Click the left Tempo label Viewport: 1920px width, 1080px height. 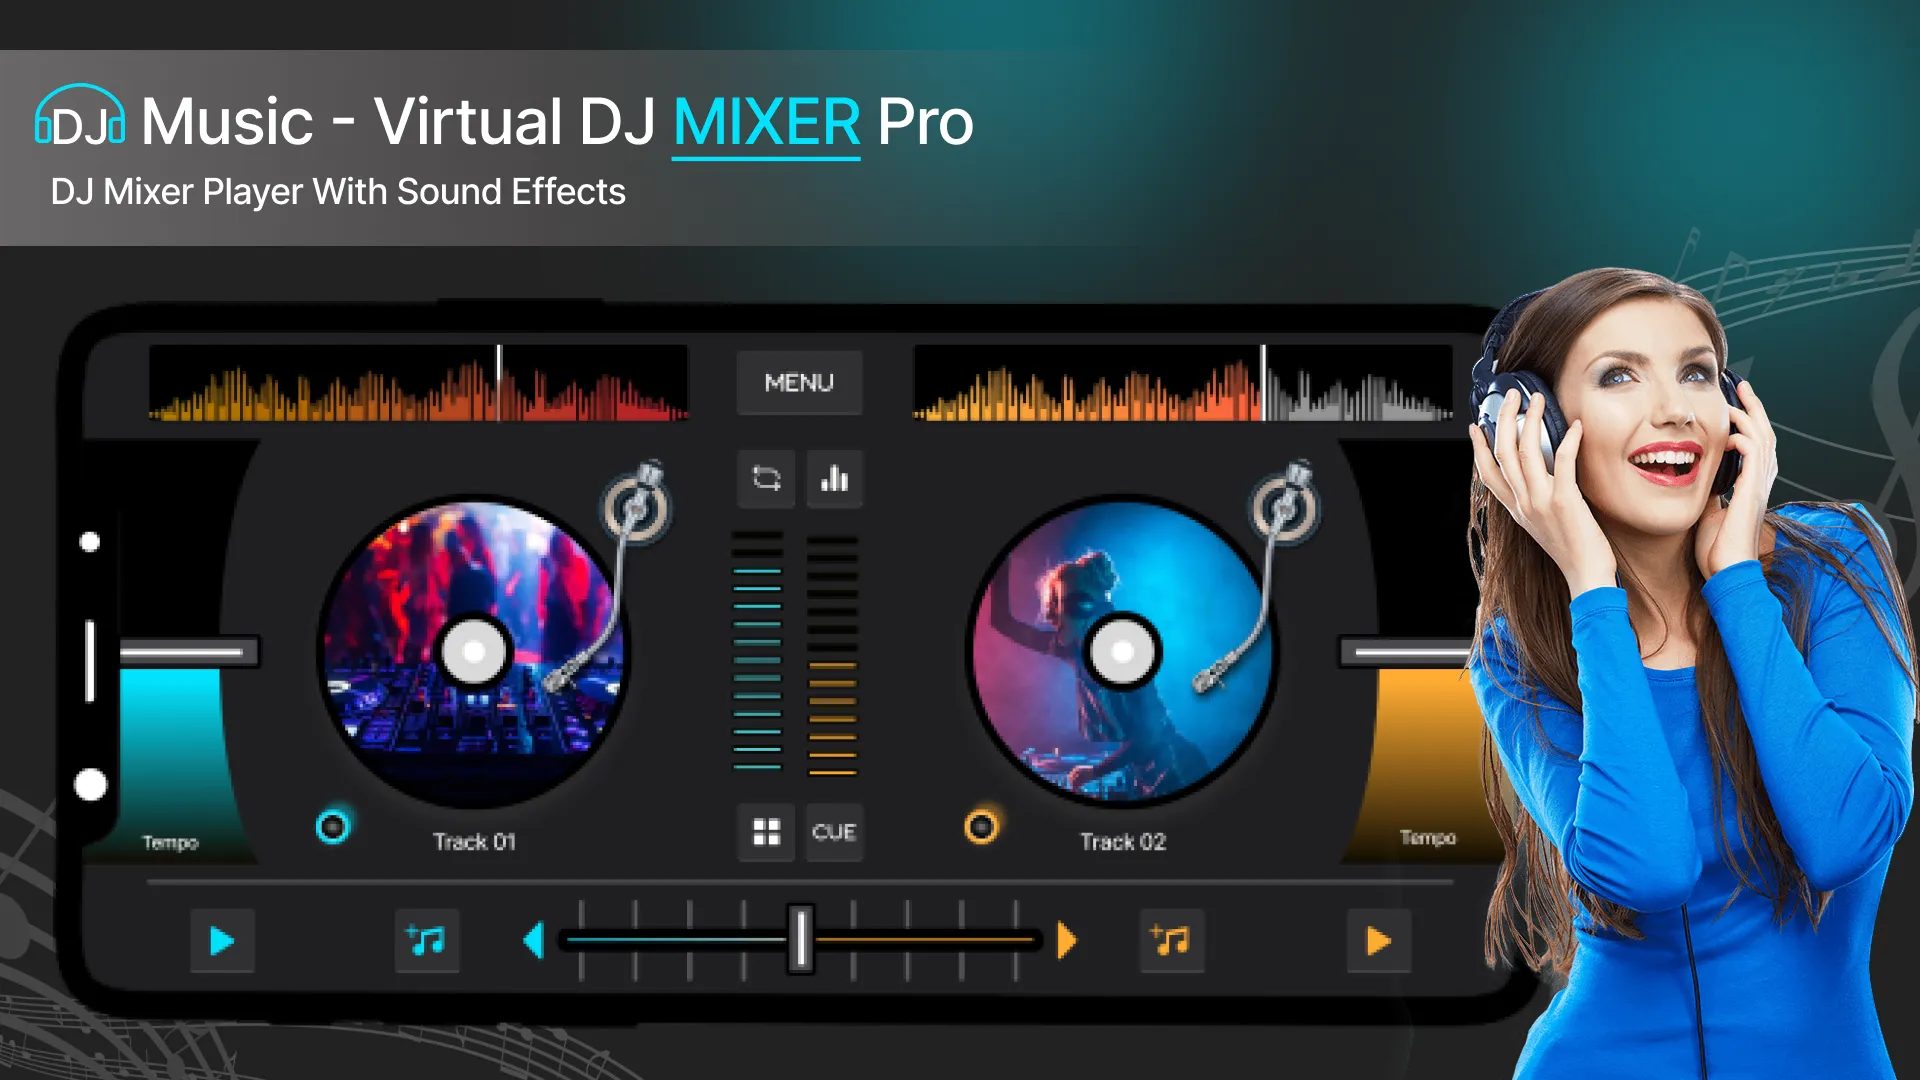click(170, 843)
